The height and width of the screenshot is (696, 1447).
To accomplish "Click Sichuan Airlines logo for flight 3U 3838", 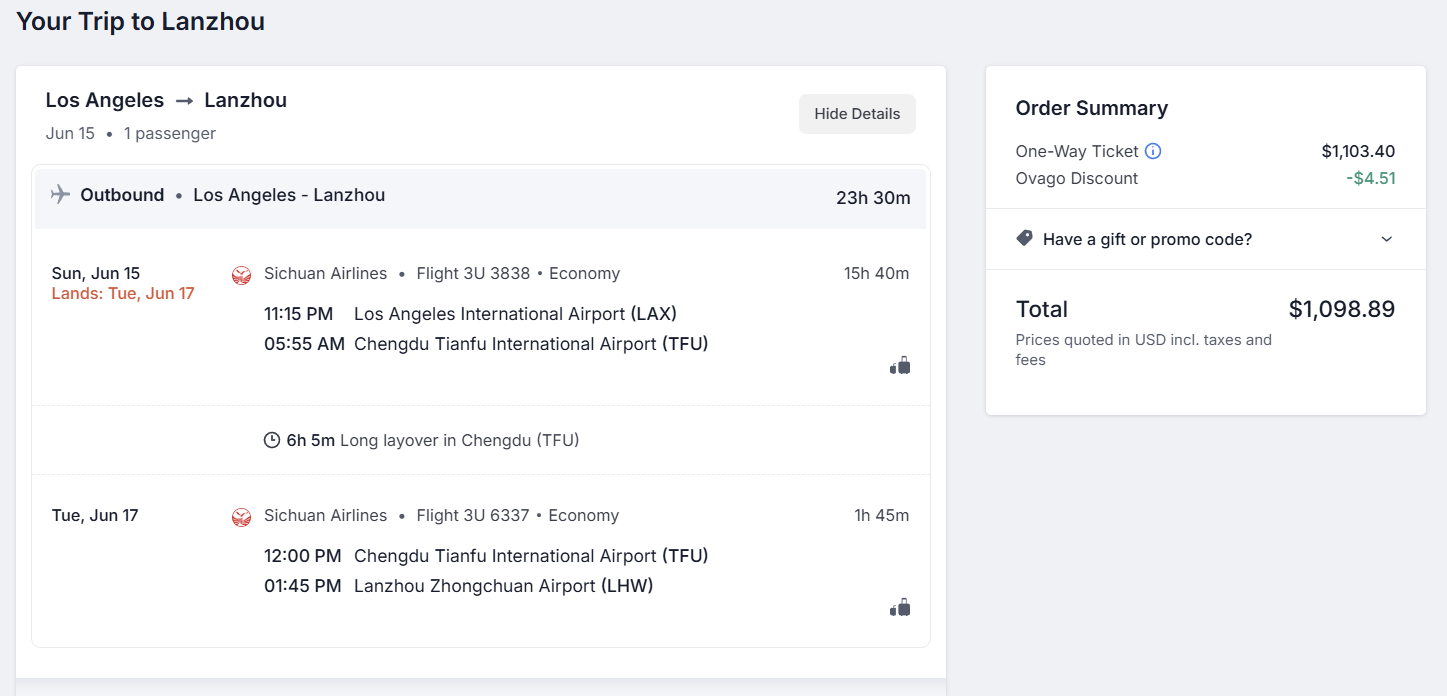I will (x=241, y=275).
